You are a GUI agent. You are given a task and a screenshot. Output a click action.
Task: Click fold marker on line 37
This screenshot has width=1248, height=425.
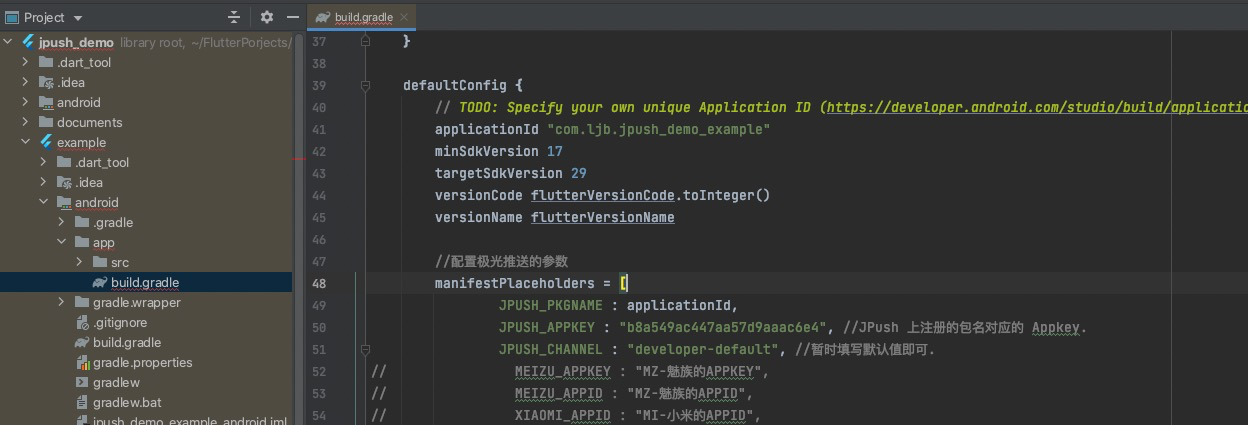click(365, 41)
